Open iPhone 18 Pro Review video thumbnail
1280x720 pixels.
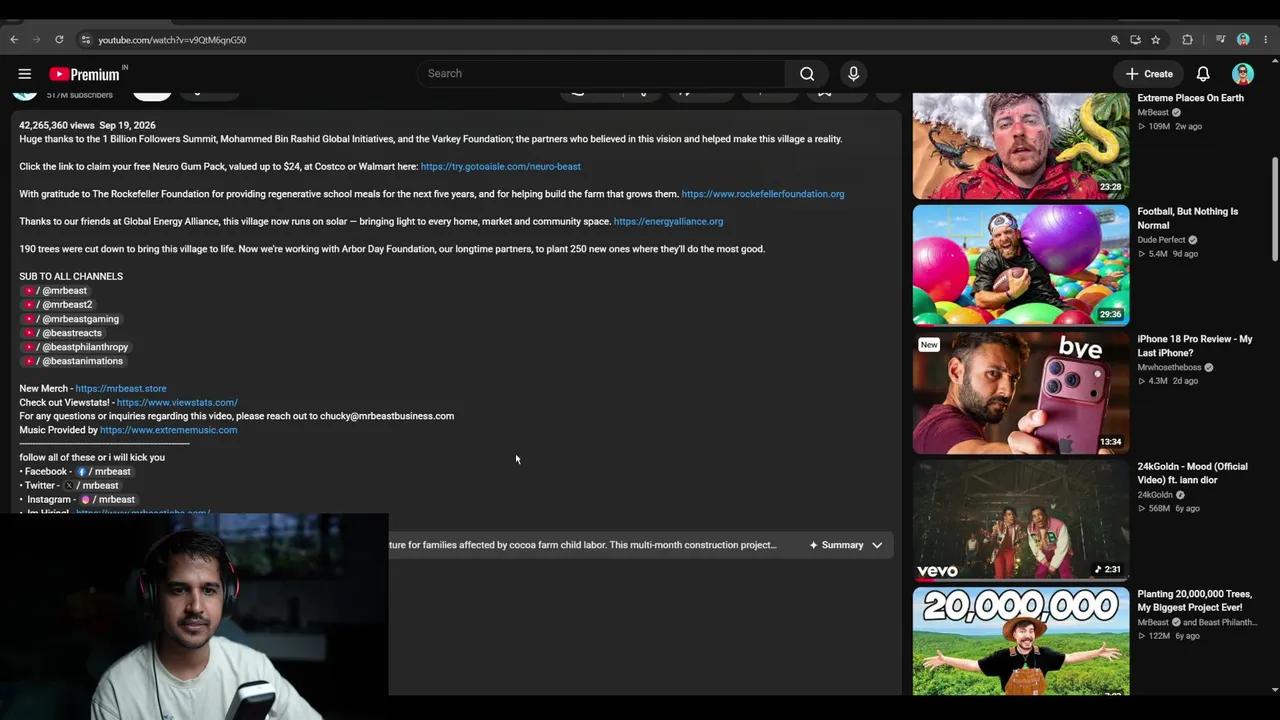1021,393
